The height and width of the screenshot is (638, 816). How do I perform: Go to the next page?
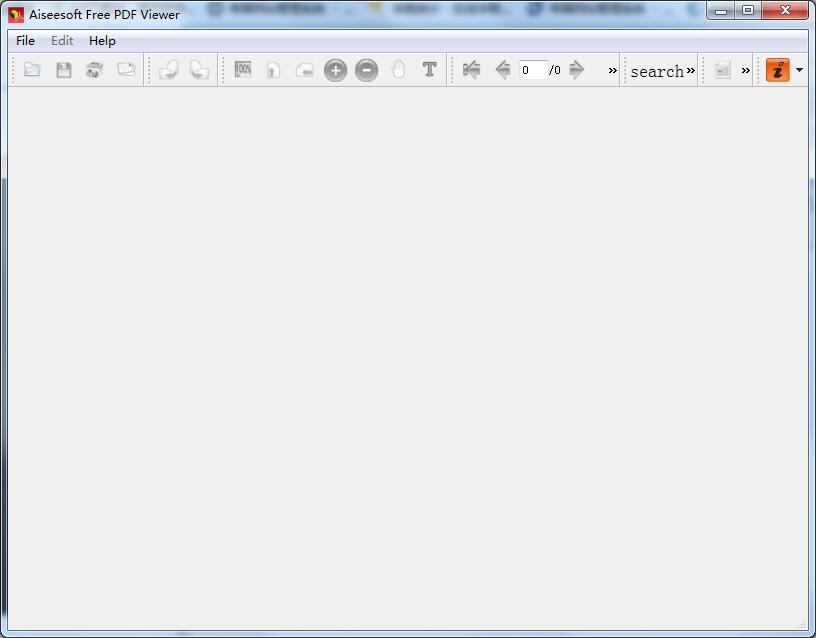tap(577, 70)
